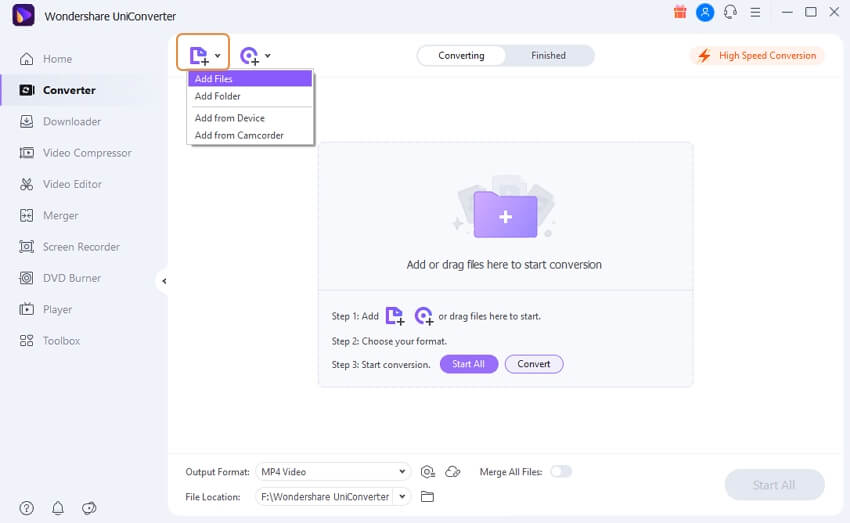Viewport: 850px width, 523px height.
Task: Open the output format settings gear icon
Action: 427,472
